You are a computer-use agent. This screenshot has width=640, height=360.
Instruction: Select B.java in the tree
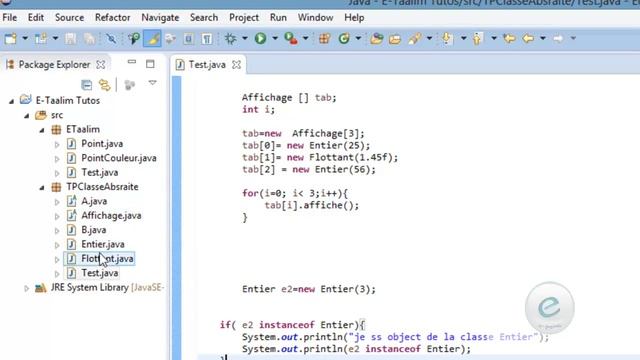pos(93,230)
